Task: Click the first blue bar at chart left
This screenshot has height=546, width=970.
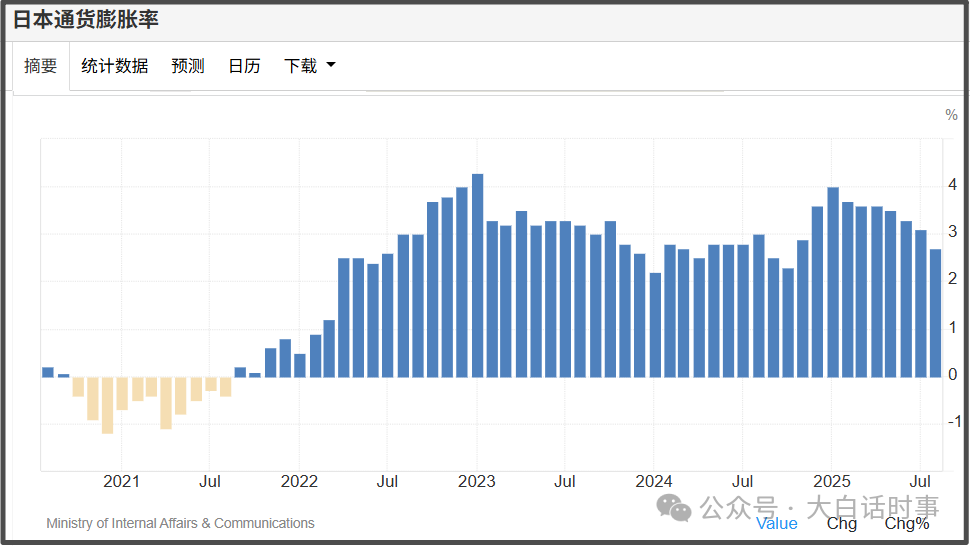Action: 48,372
